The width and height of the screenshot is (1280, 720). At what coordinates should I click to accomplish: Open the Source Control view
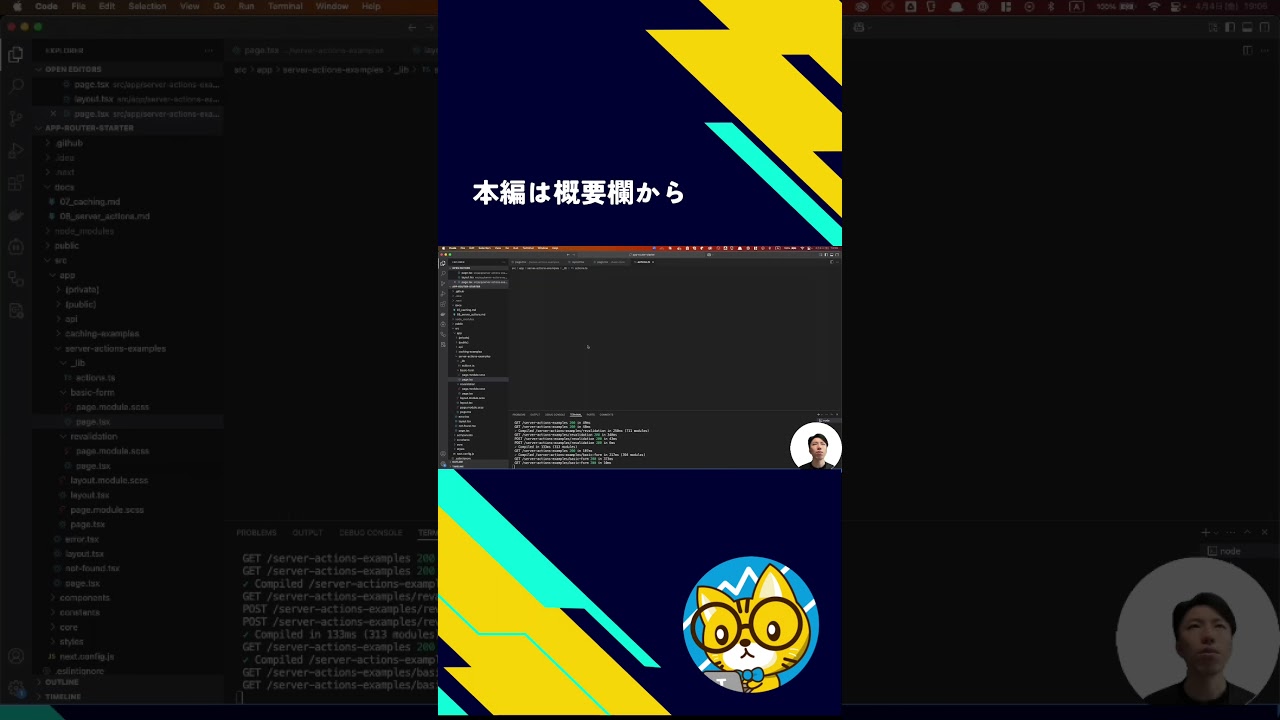(16, 118)
